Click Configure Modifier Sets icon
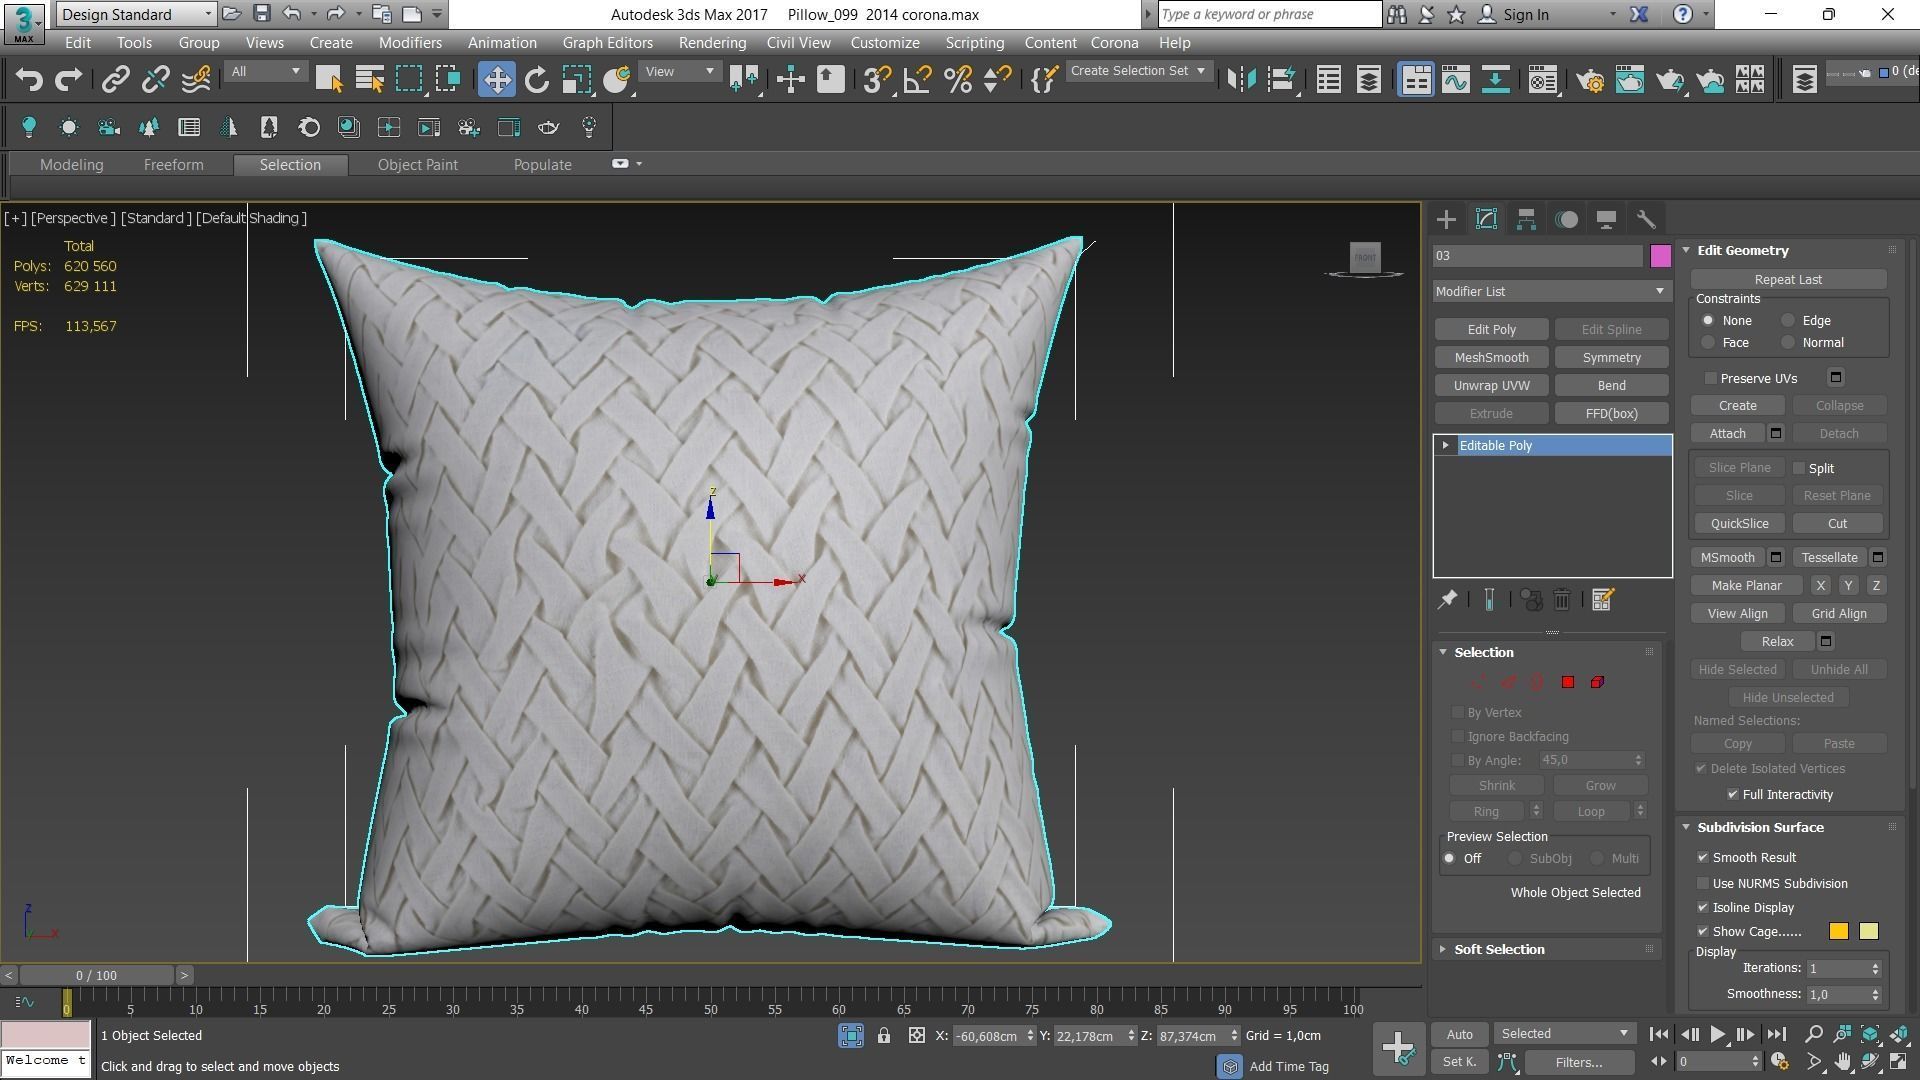This screenshot has height=1080, width=1920. (1602, 600)
